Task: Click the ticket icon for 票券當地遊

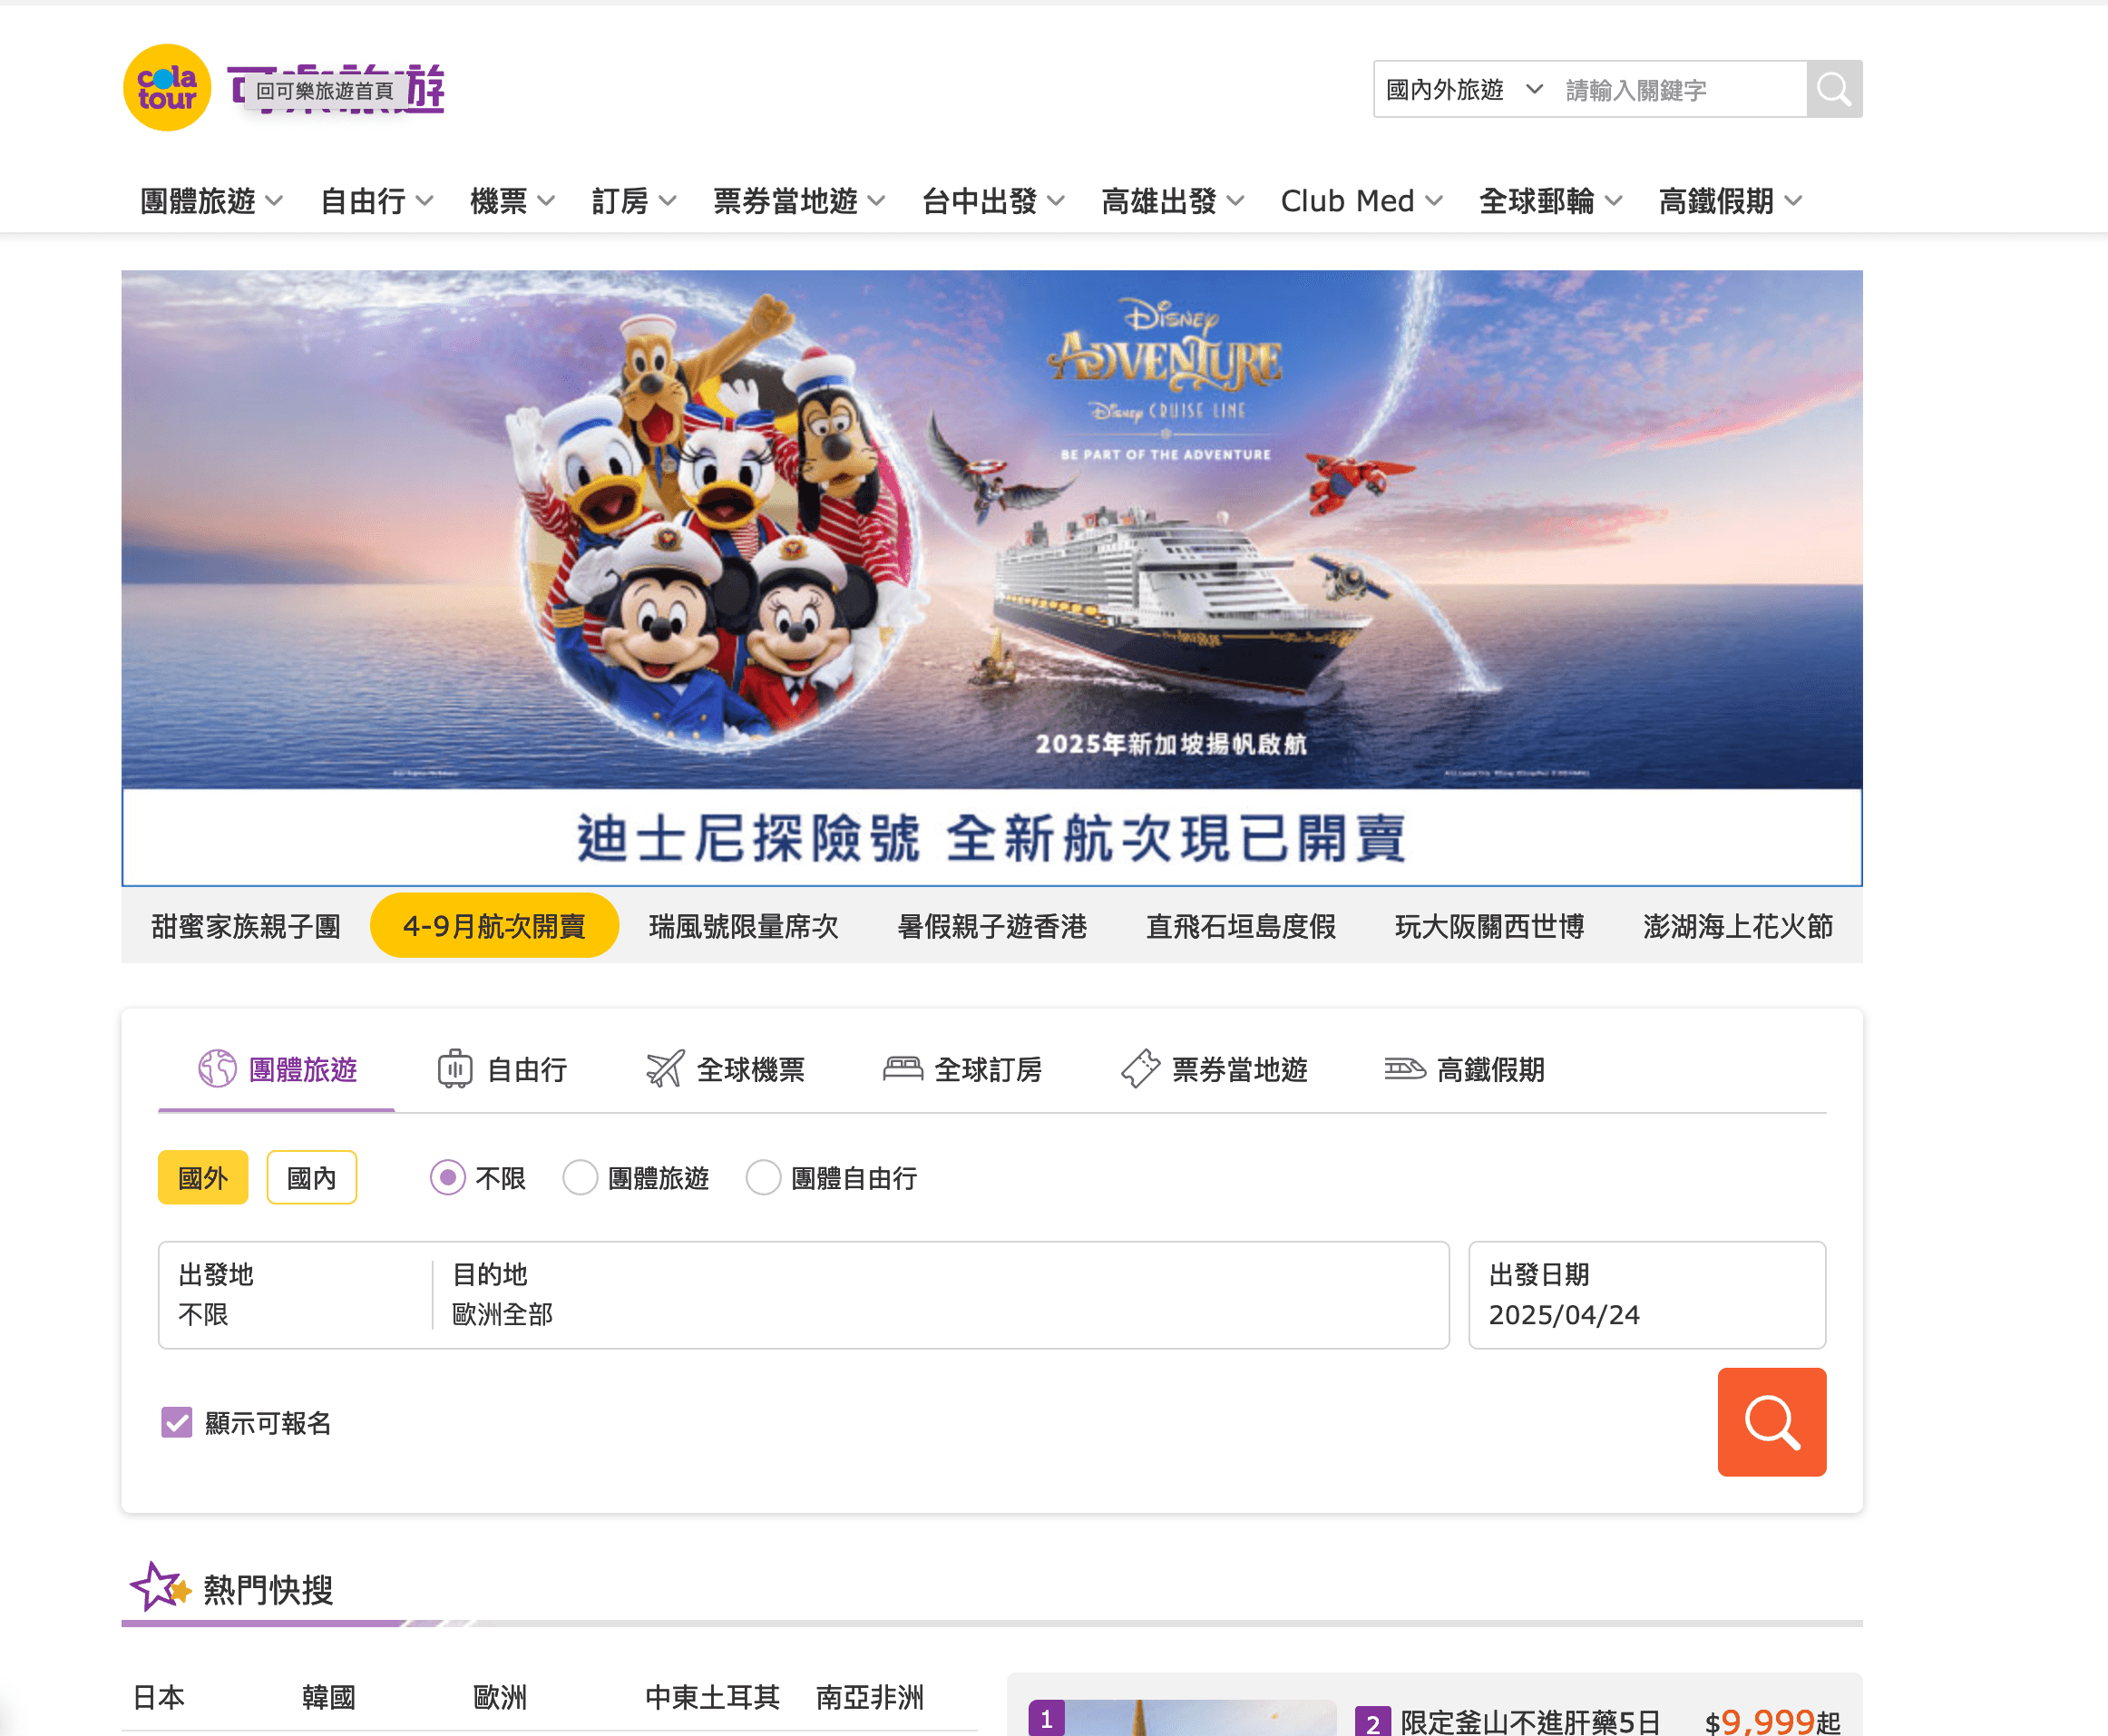Action: (1140, 1068)
